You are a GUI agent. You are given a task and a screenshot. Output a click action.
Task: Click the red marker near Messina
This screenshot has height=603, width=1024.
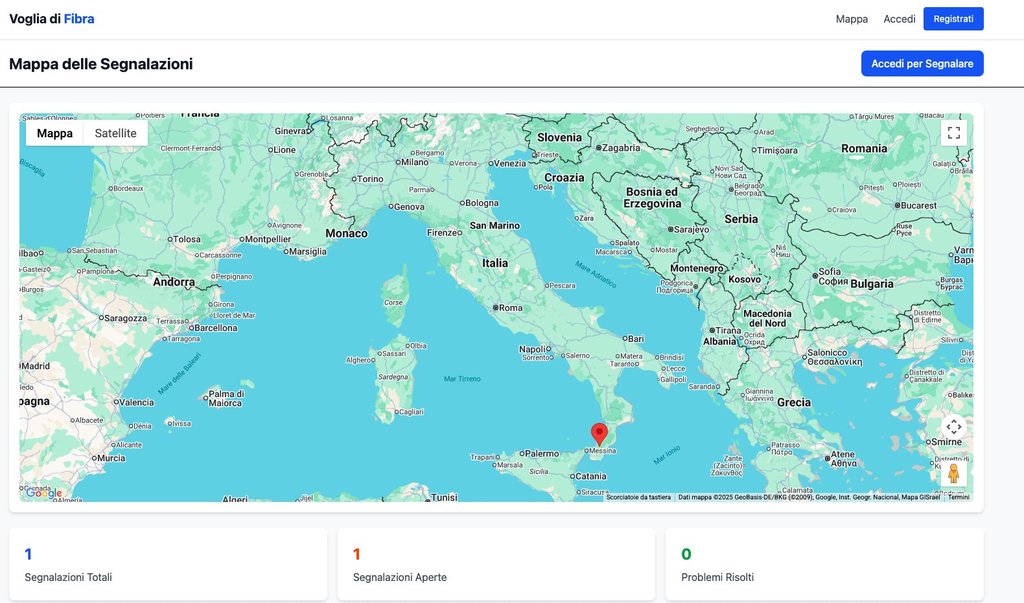click(599, 434)
